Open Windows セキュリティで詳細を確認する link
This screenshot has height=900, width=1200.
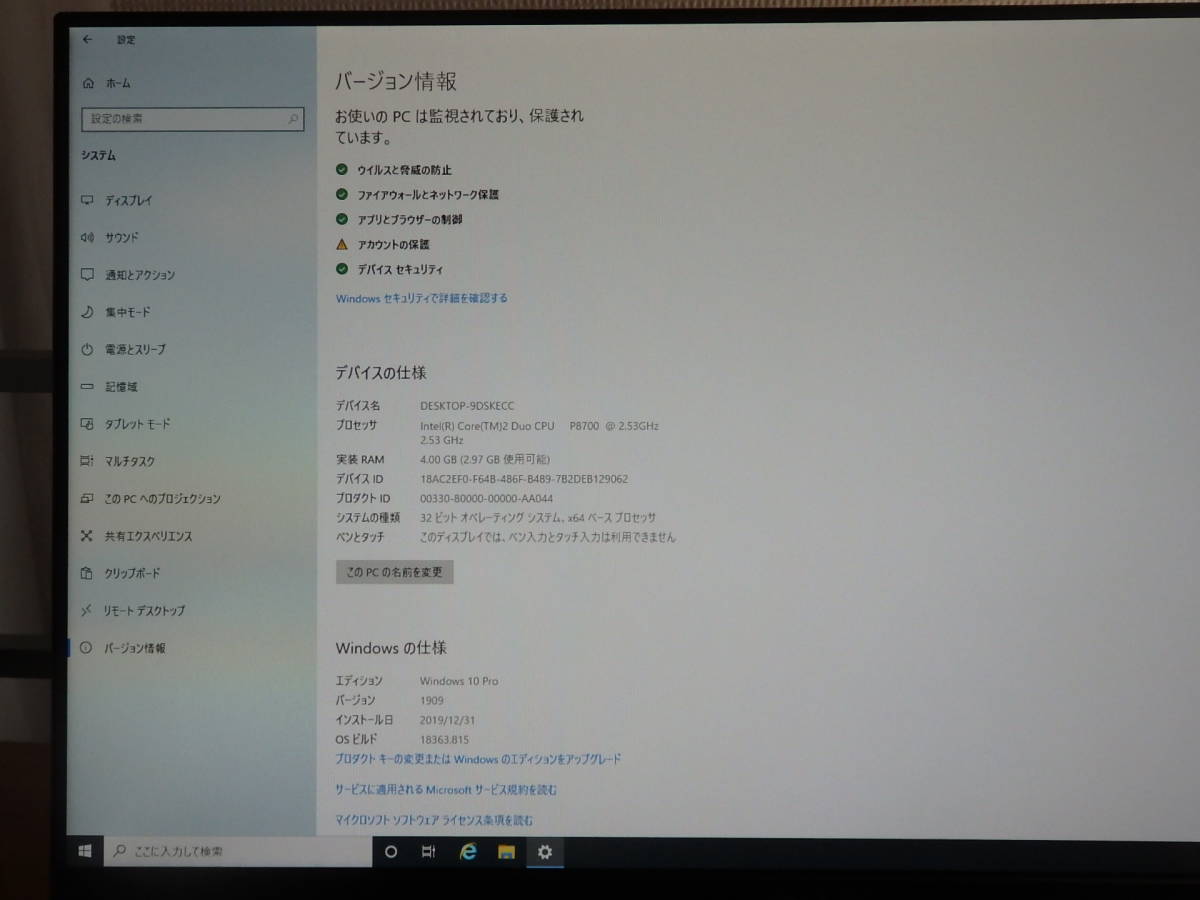pos(422,298)
